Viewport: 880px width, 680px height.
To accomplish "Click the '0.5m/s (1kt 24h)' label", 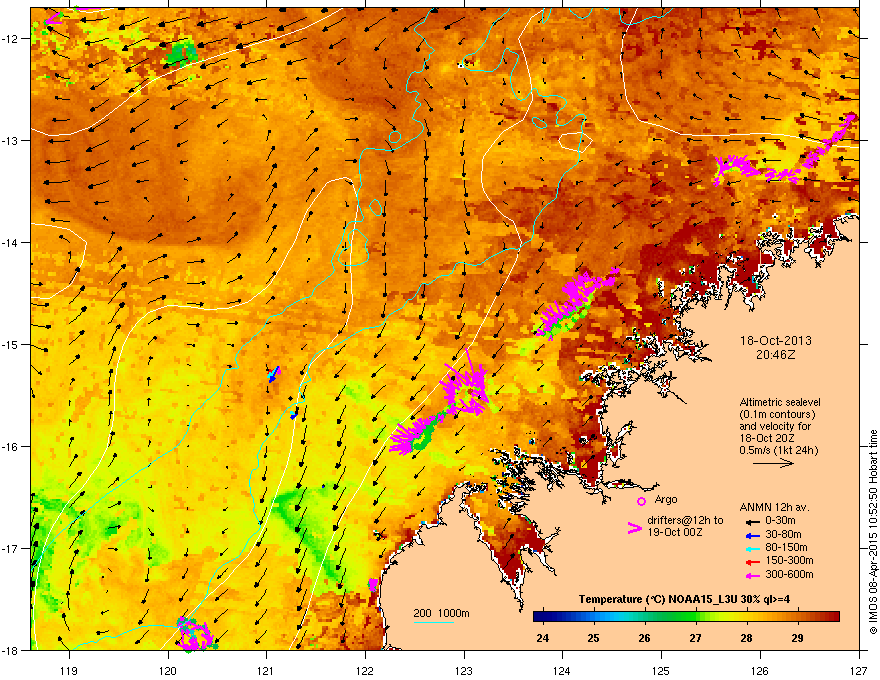I will pos(778,450).
